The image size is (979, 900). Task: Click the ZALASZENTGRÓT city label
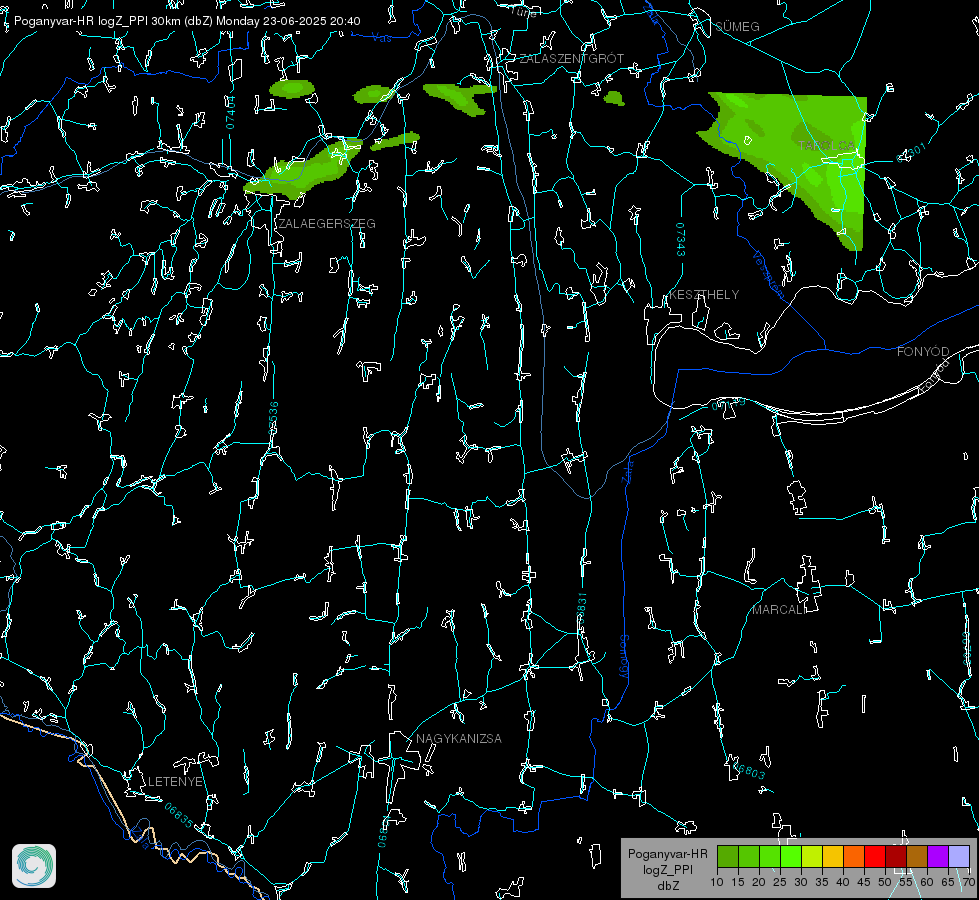pyautogui.click(x=571, y=58)
